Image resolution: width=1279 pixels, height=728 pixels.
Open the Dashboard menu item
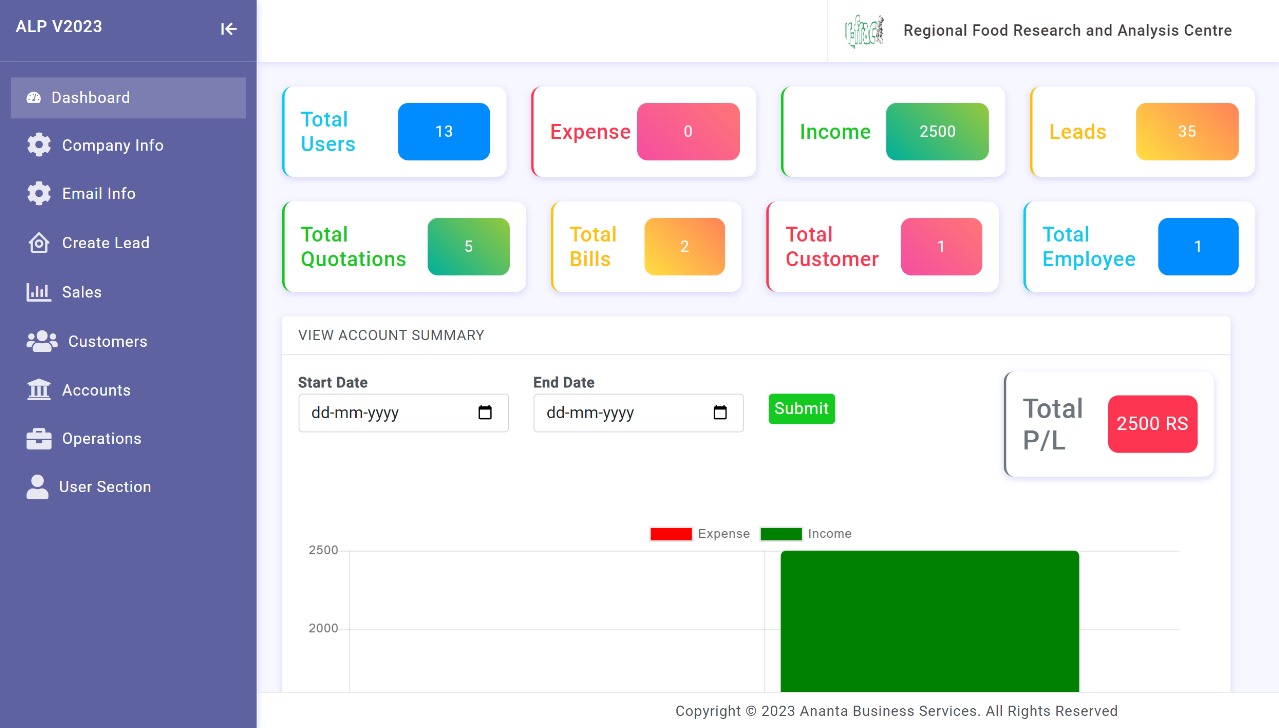click(128, 98)
